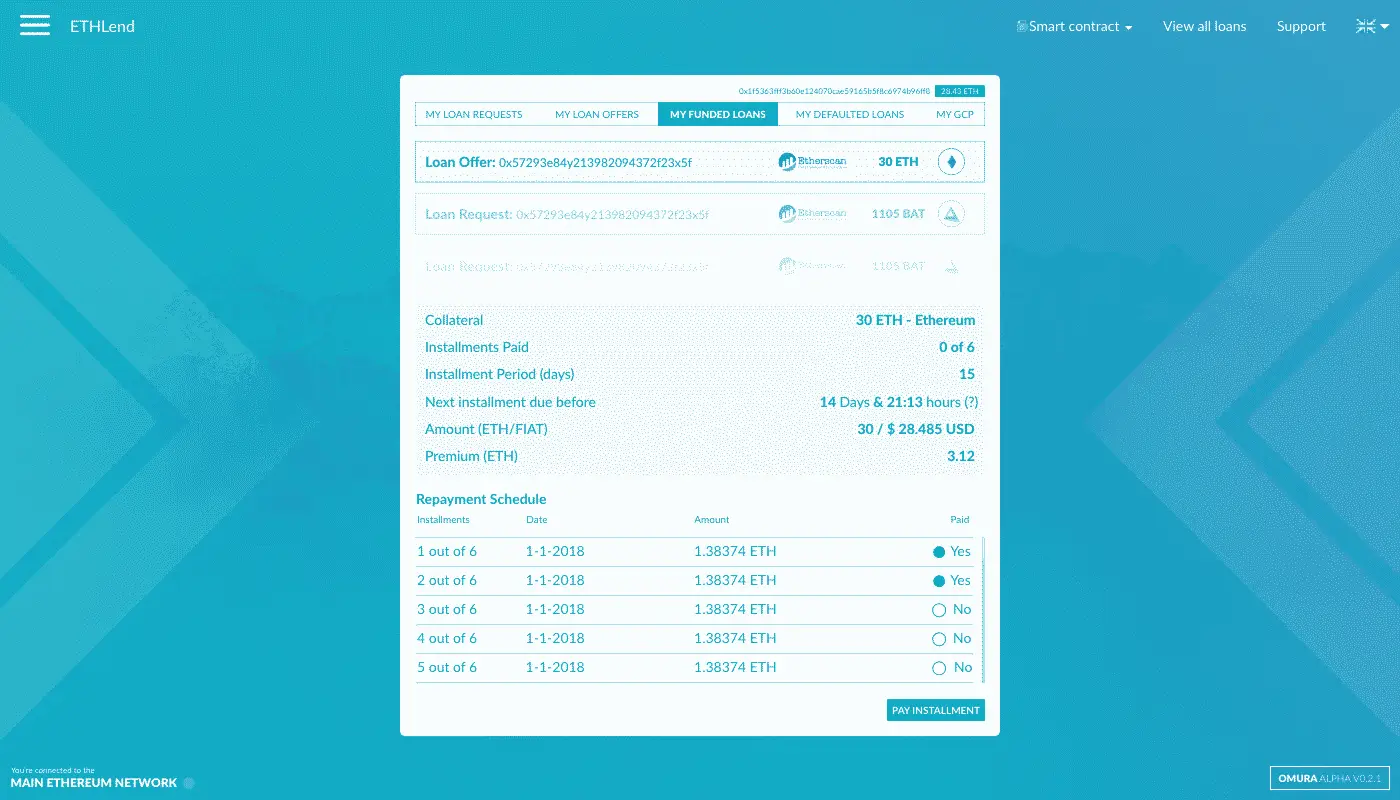Select the Paid radio for installment 4
This screenshot has width=1400, height=800.
tap(939, 638)
